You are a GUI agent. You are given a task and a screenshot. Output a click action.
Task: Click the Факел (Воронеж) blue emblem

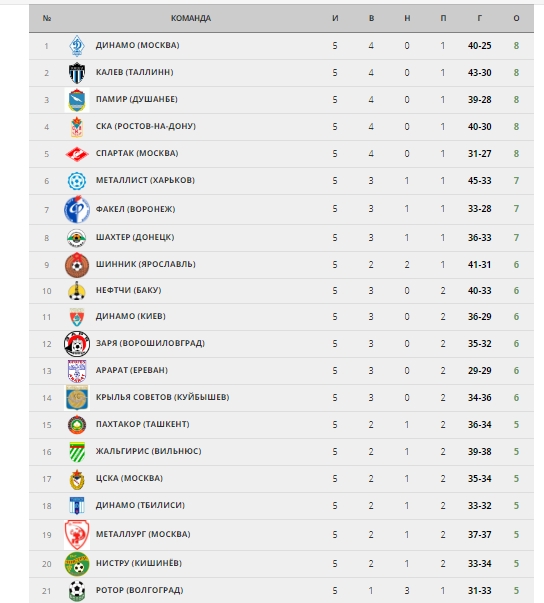[77, 209]
